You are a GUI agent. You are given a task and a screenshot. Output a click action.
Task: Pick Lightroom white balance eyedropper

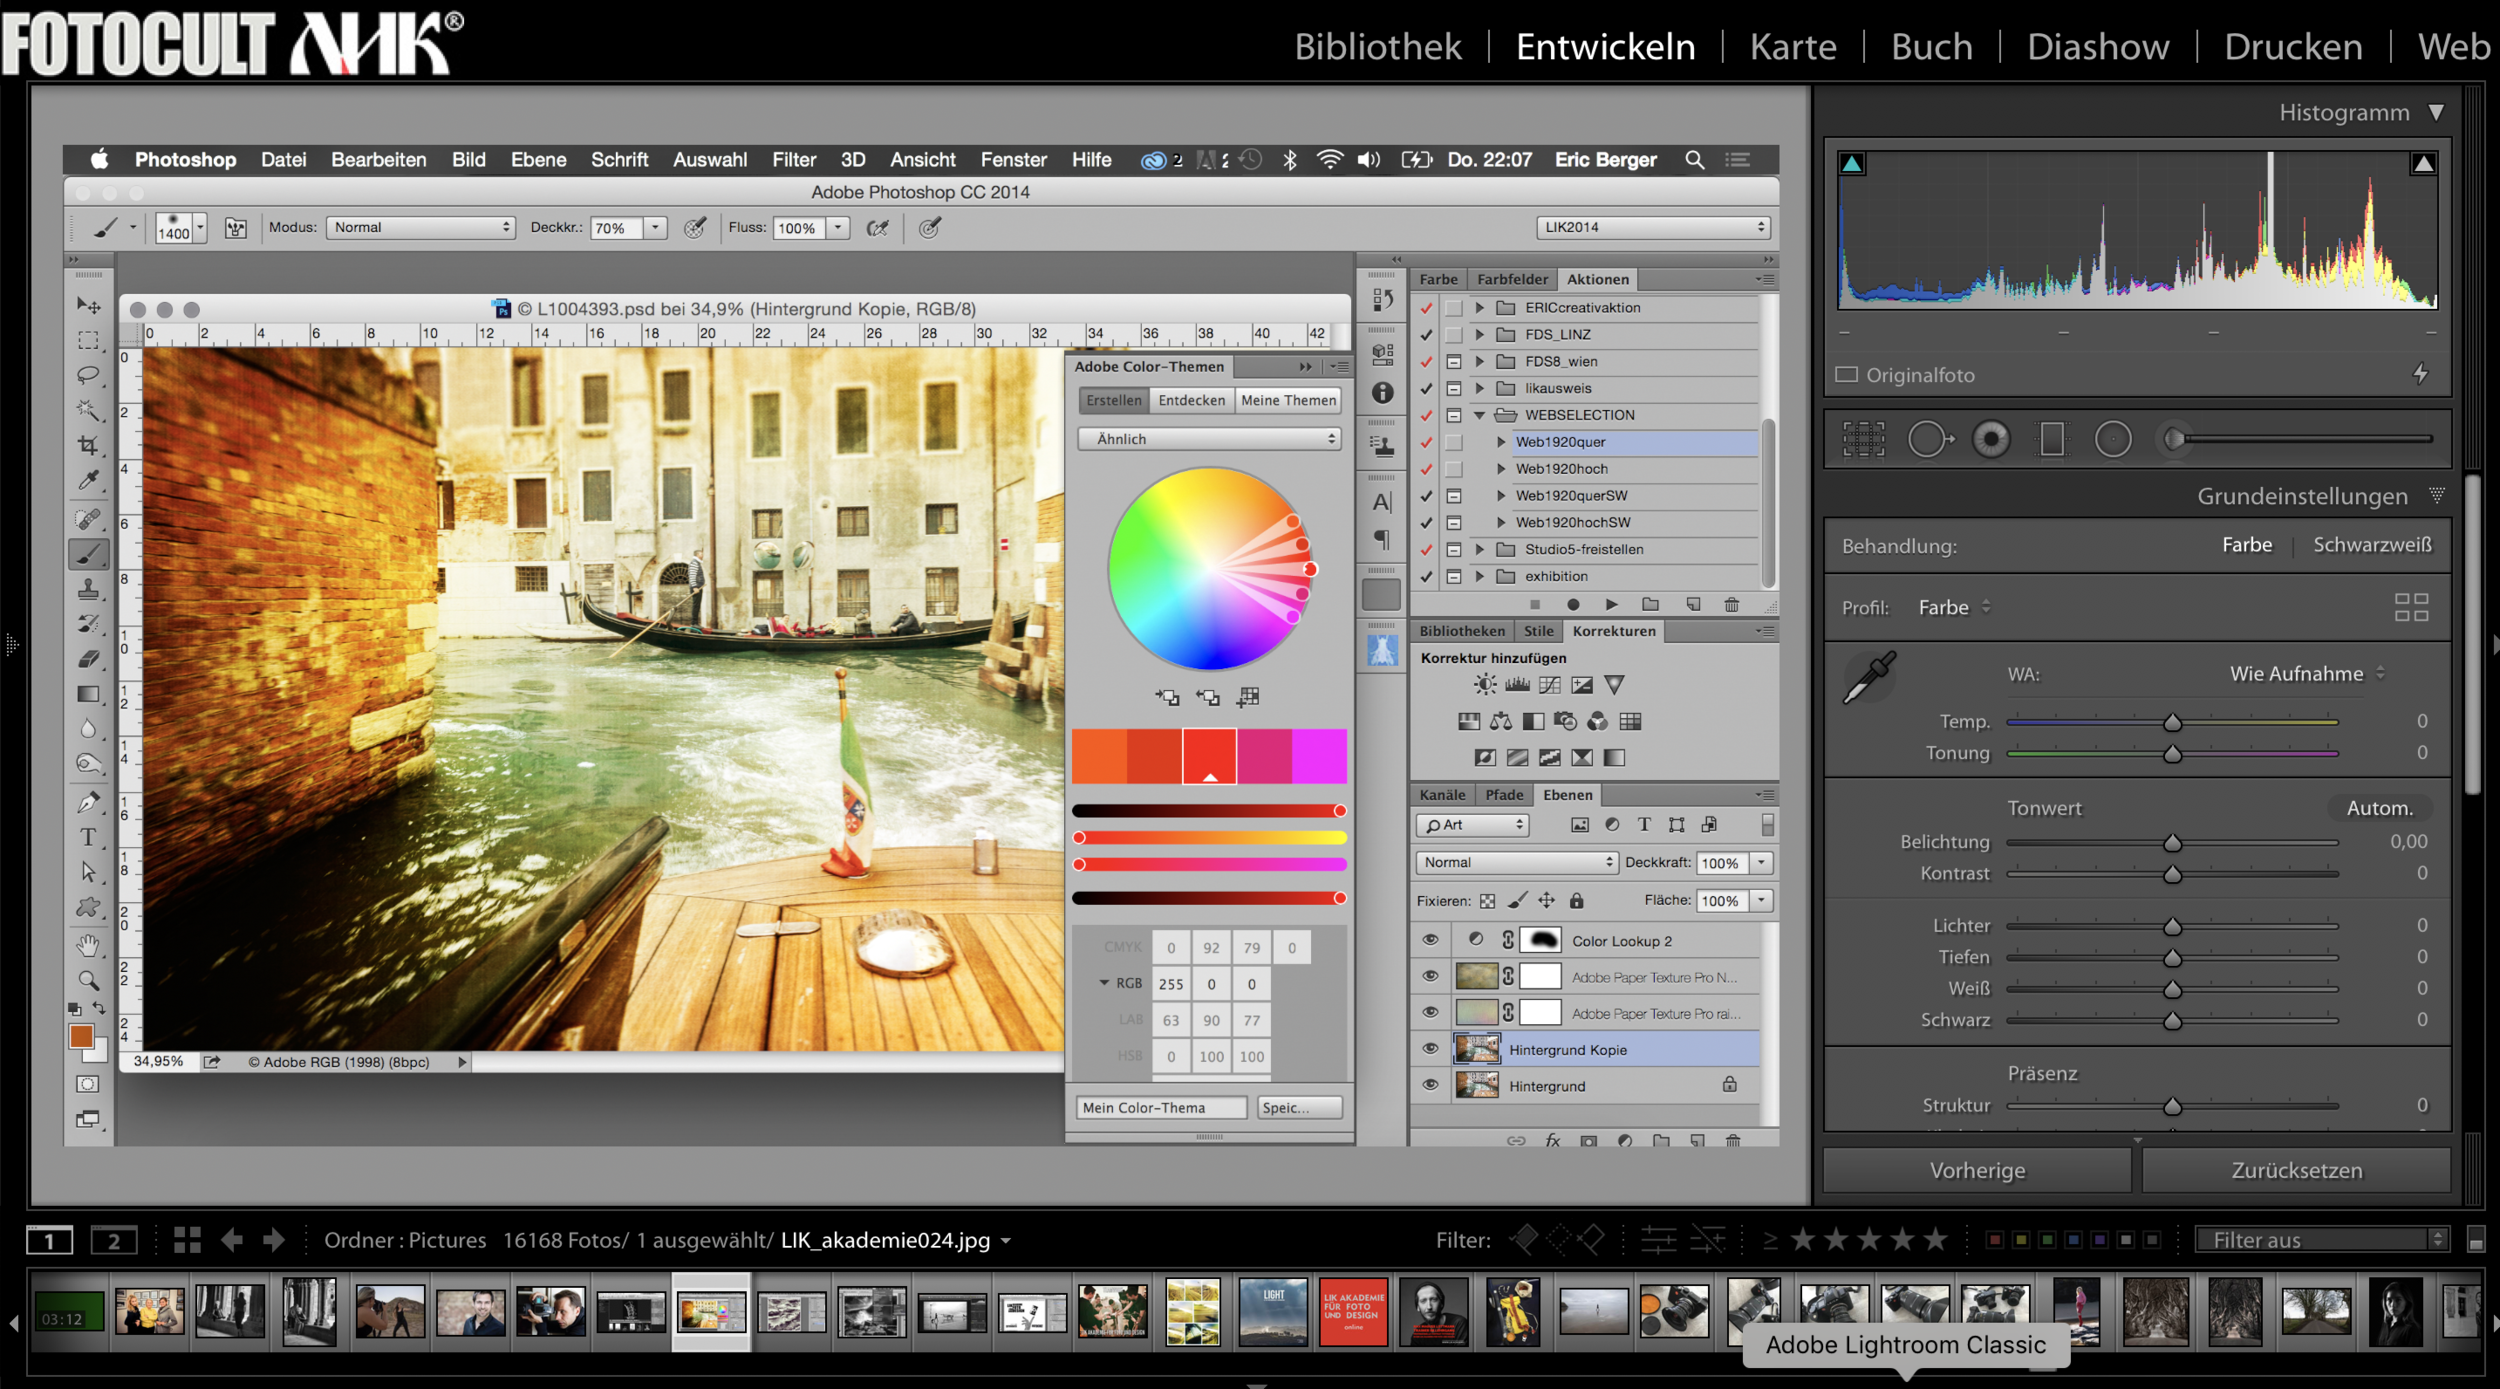coord(1869,677)
